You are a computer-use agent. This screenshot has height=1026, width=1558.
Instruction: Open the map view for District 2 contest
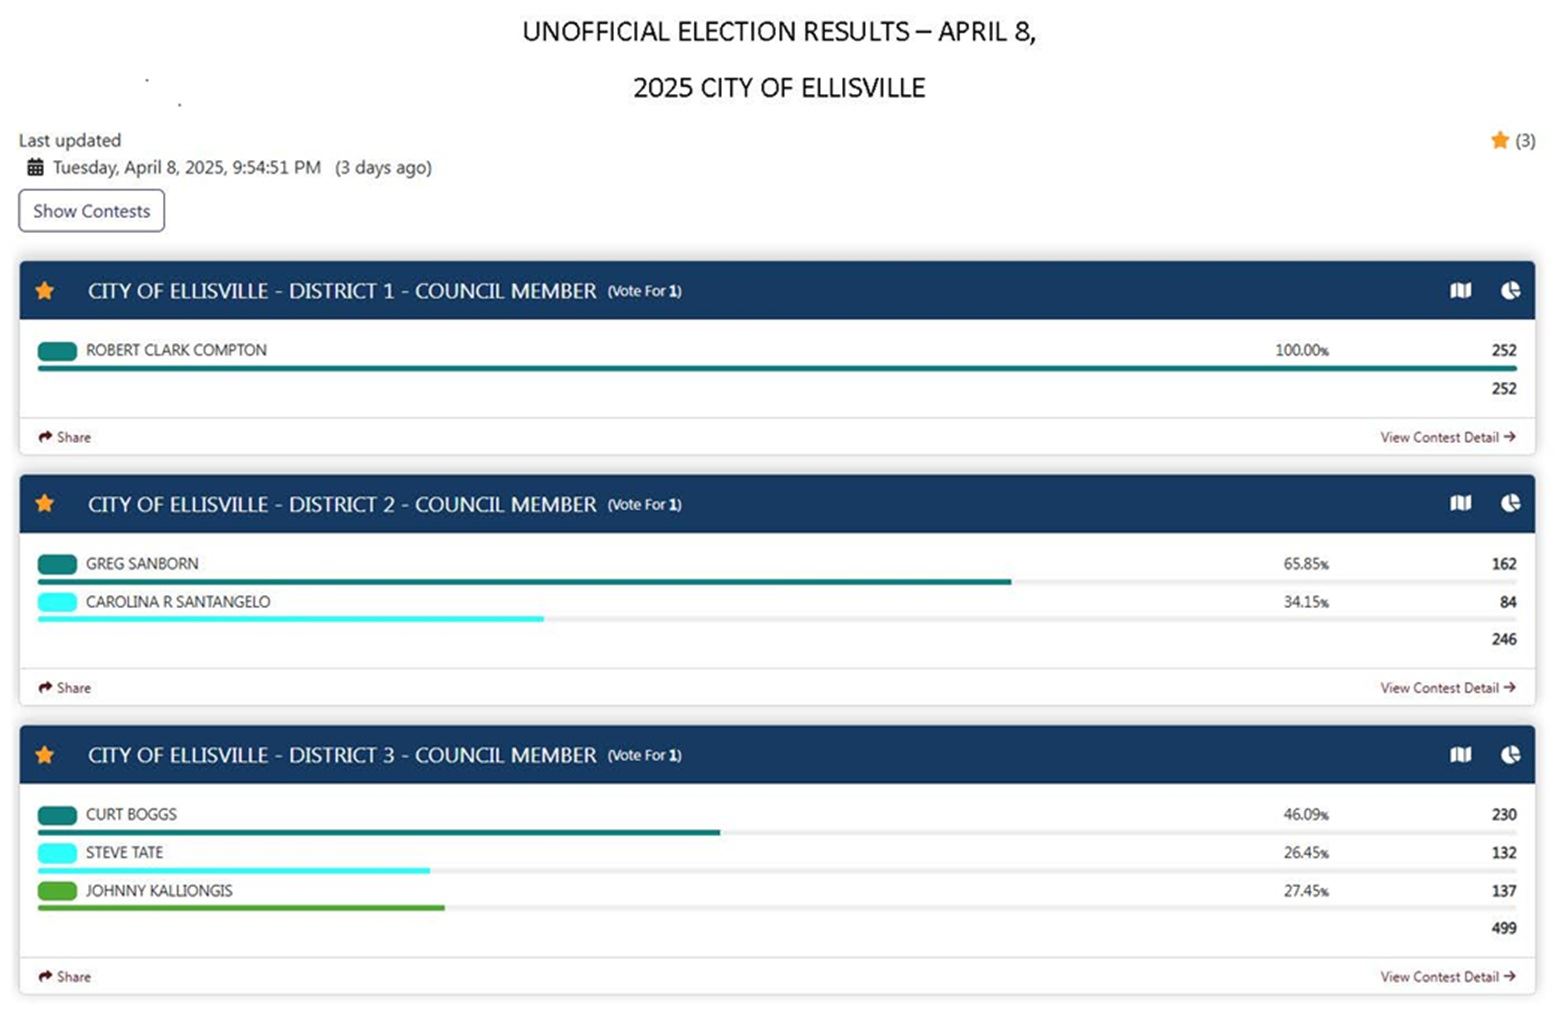tap(1460, 504)
